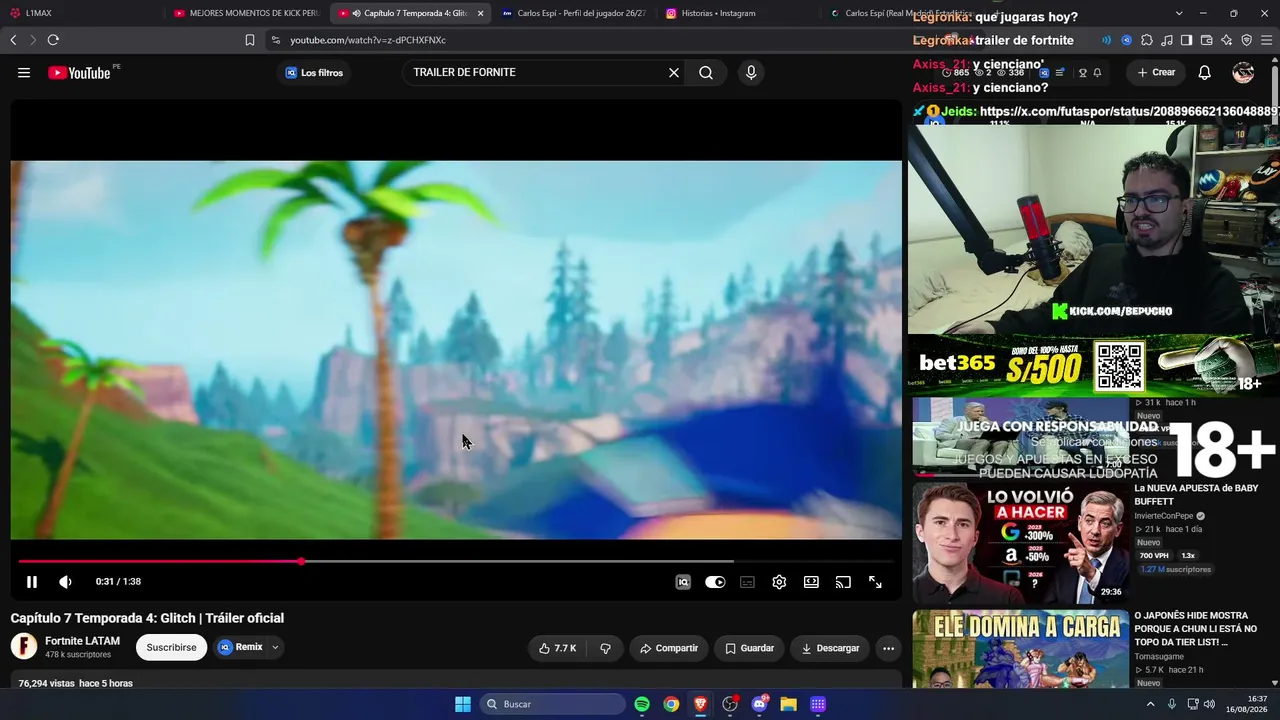The image size is (1280, 720).
Task: Open Google Chrome from the taskbar
Action: coord(671,704)
